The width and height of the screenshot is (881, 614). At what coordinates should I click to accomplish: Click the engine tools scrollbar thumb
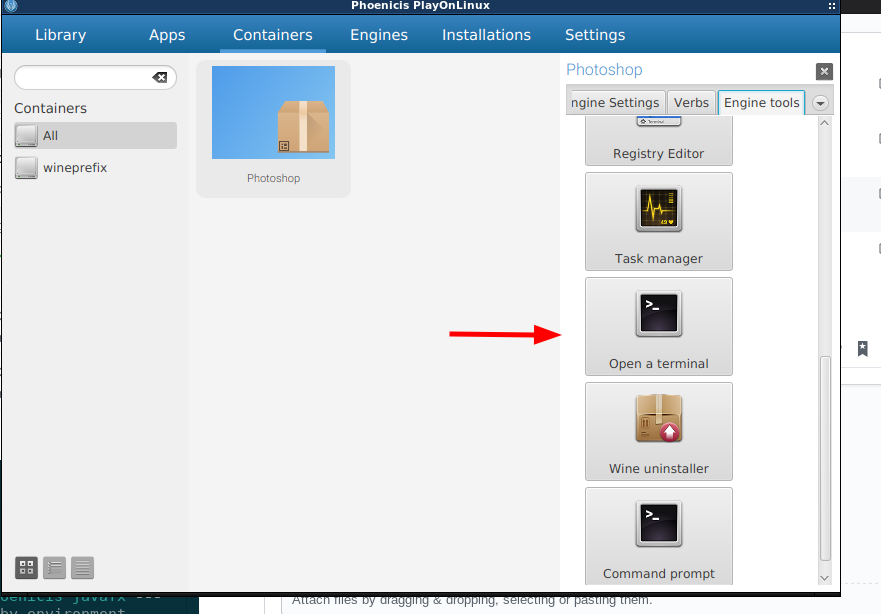coord(825,458)
